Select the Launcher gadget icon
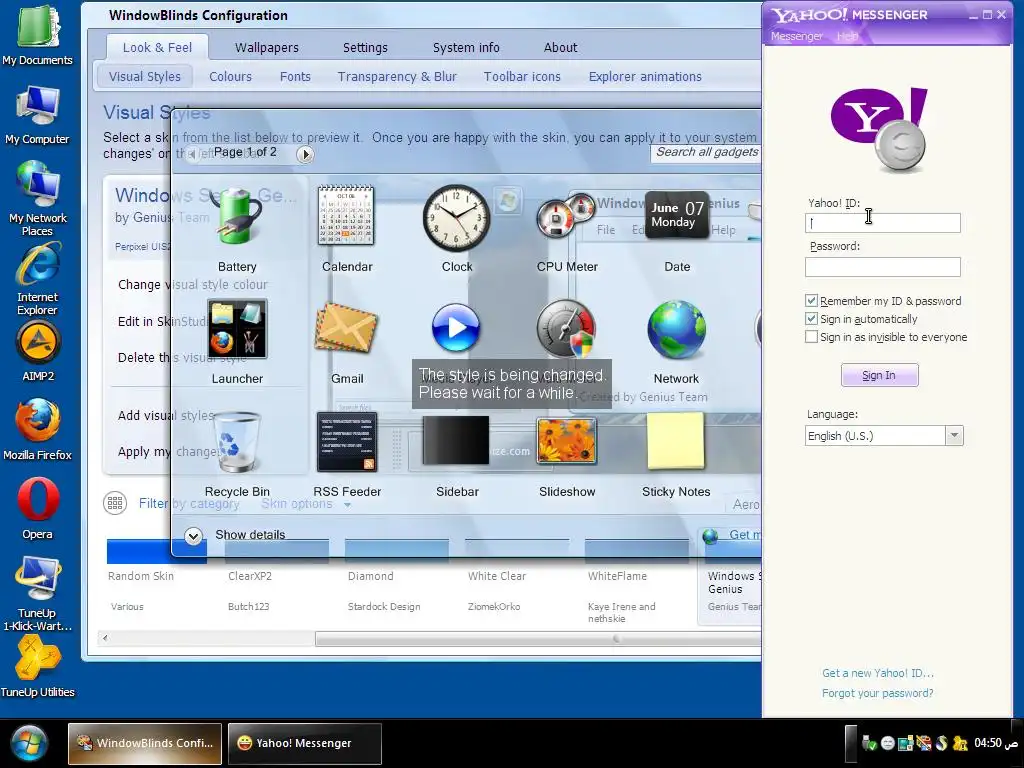The height and width of the screenshot is (768, 1024). click(x=237, y=329)
